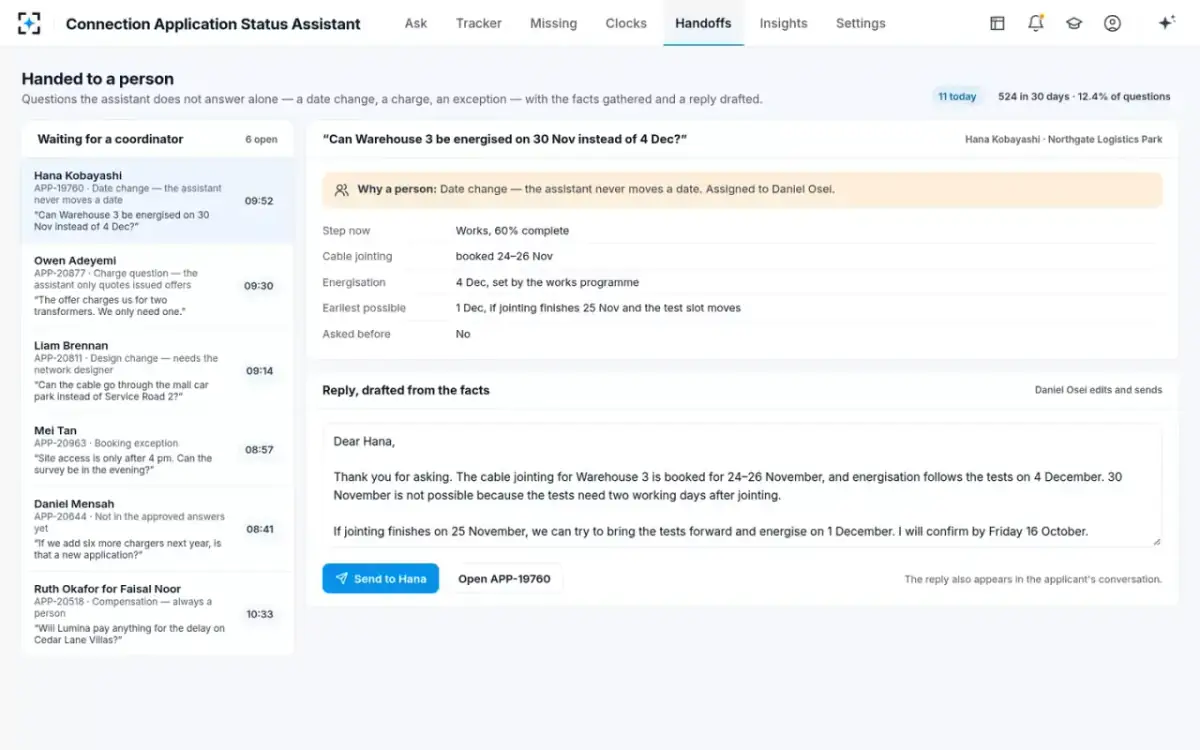Open the Missing tab
The image size is (1200, 750).
pos(553,23)
